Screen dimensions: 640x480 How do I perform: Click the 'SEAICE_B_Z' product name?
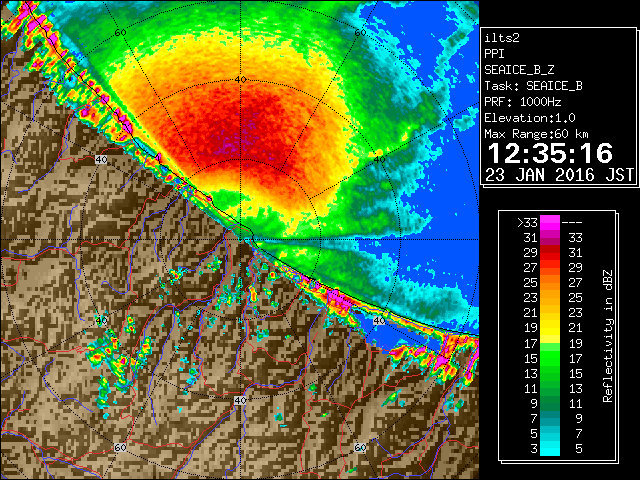[x=519, y=70]
